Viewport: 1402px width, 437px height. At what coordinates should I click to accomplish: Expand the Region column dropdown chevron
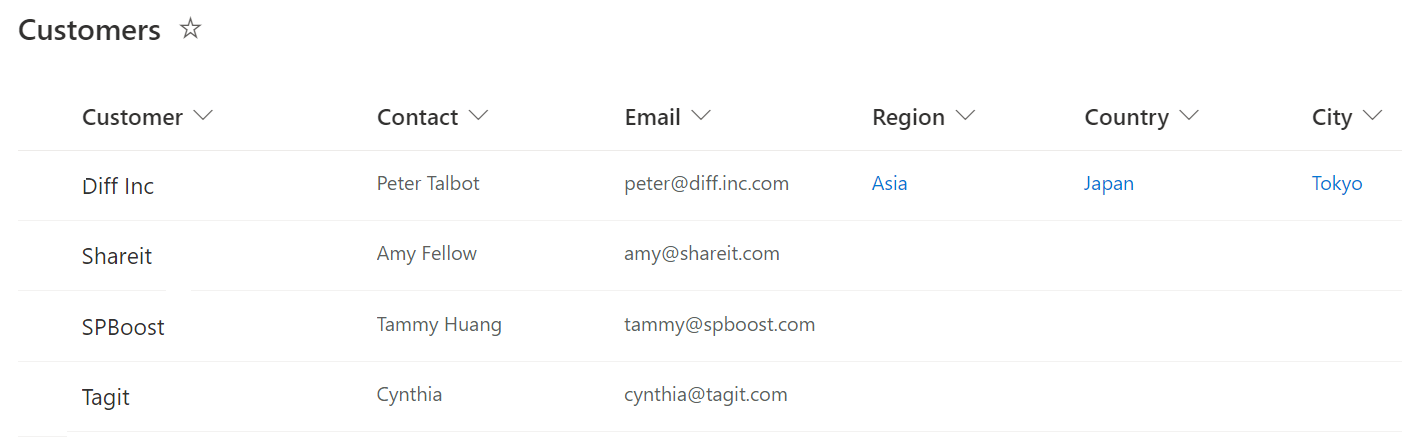[x=965, y=116]
